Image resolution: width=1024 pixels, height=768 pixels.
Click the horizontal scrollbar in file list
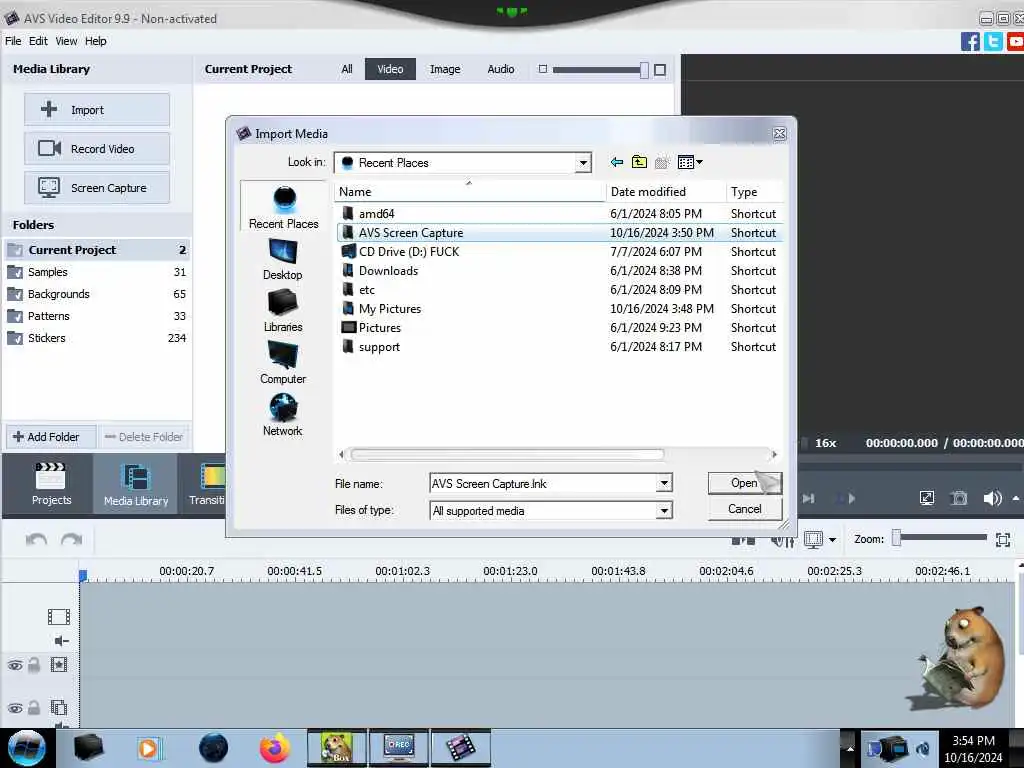507,454
